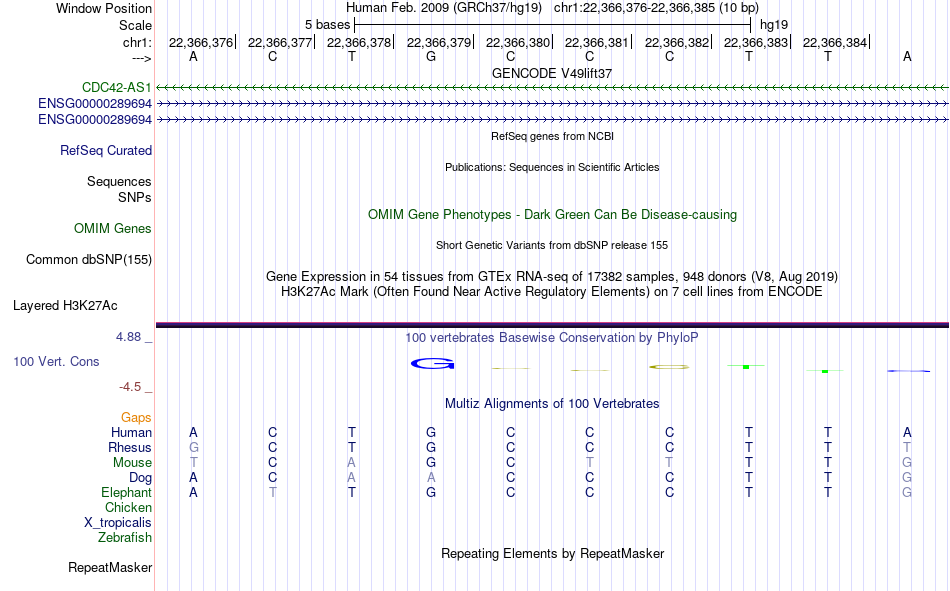
Task: Select the Mouse alignment row label
Action: point(132,462)
